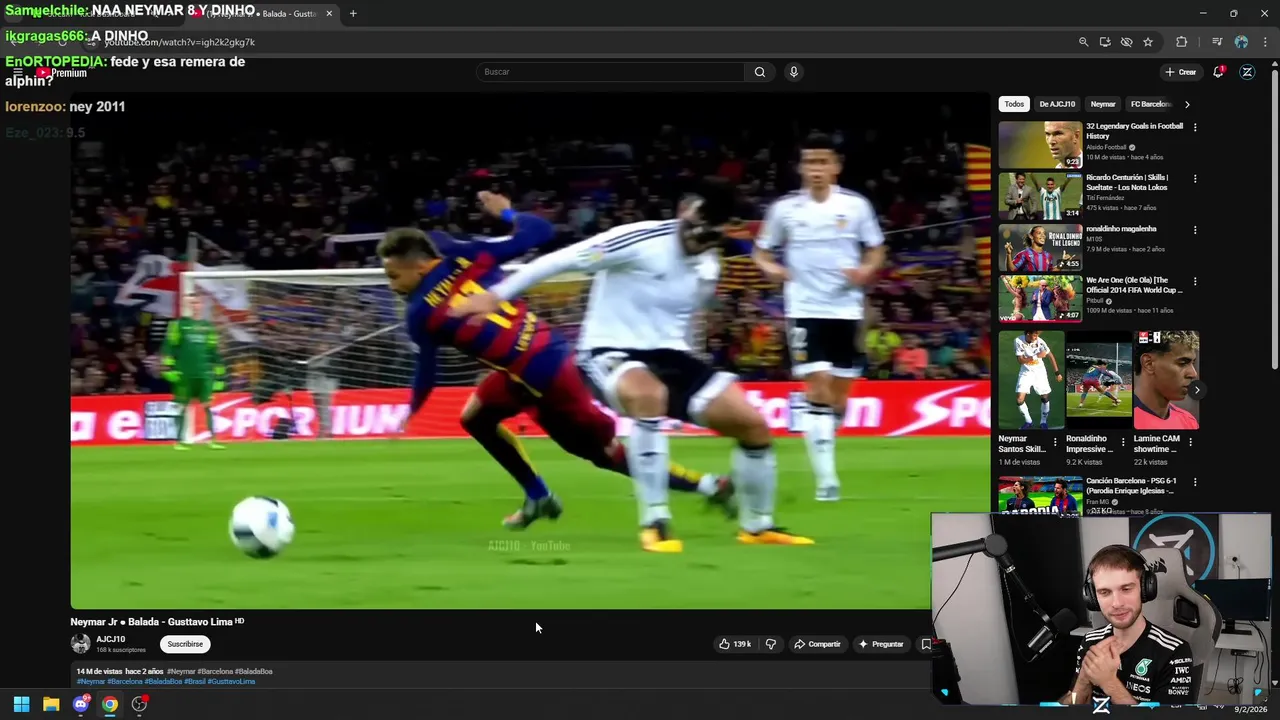Open the We Are One (Ole Ola) thumbnail
The height and width of the screenshot is (720, 1280).
1040,298
